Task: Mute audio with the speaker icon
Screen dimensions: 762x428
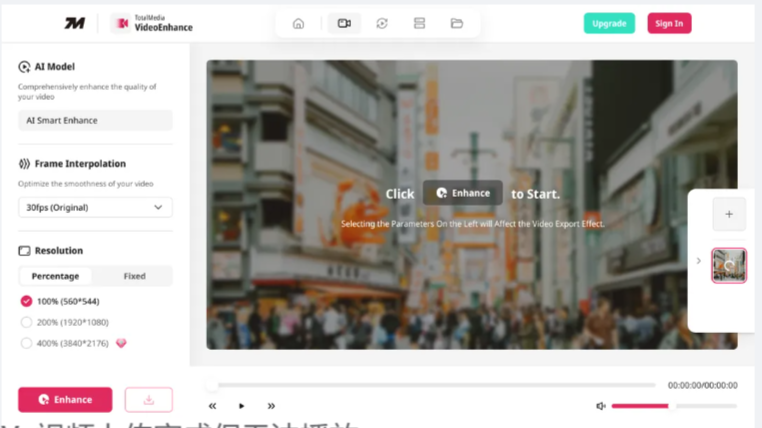Action: pyautogui.click(x=601, y=406)
